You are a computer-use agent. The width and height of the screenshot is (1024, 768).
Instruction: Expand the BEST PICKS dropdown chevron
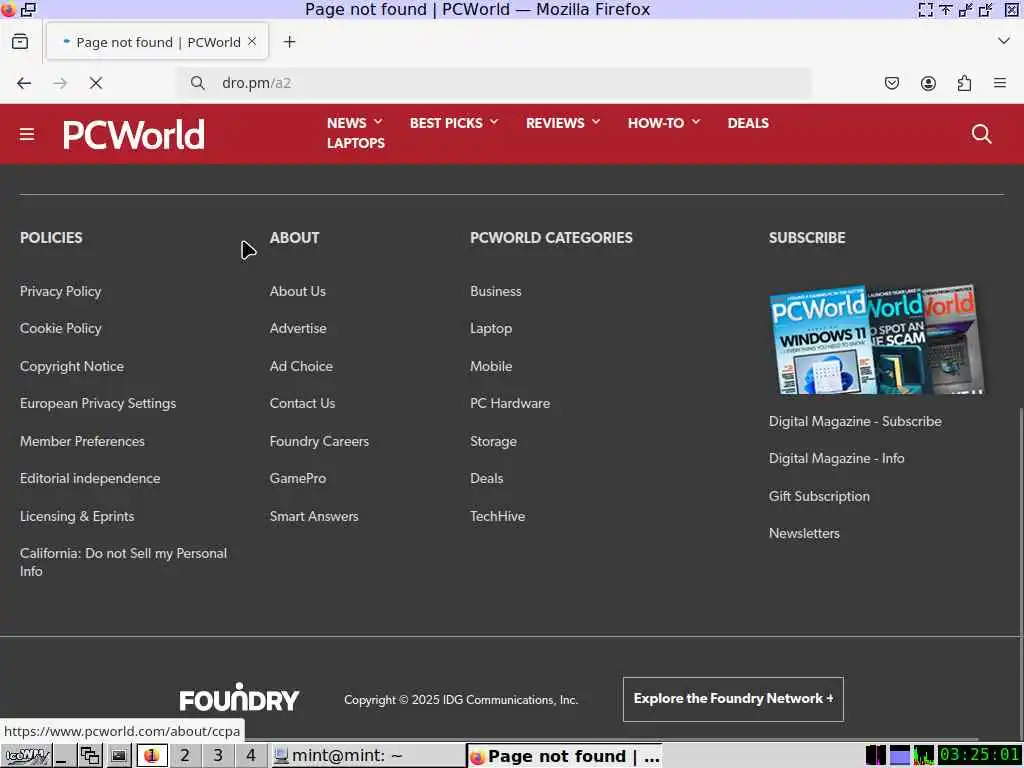point(494,121)
